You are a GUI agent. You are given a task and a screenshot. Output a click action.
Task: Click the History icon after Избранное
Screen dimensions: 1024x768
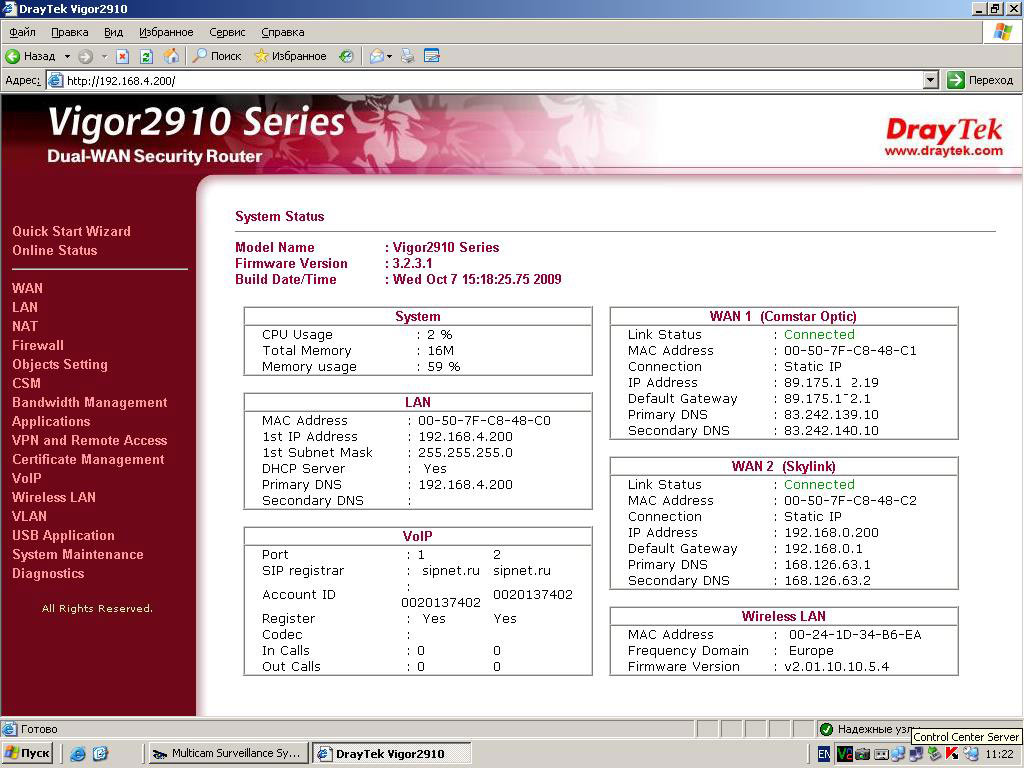pos(346,56)
